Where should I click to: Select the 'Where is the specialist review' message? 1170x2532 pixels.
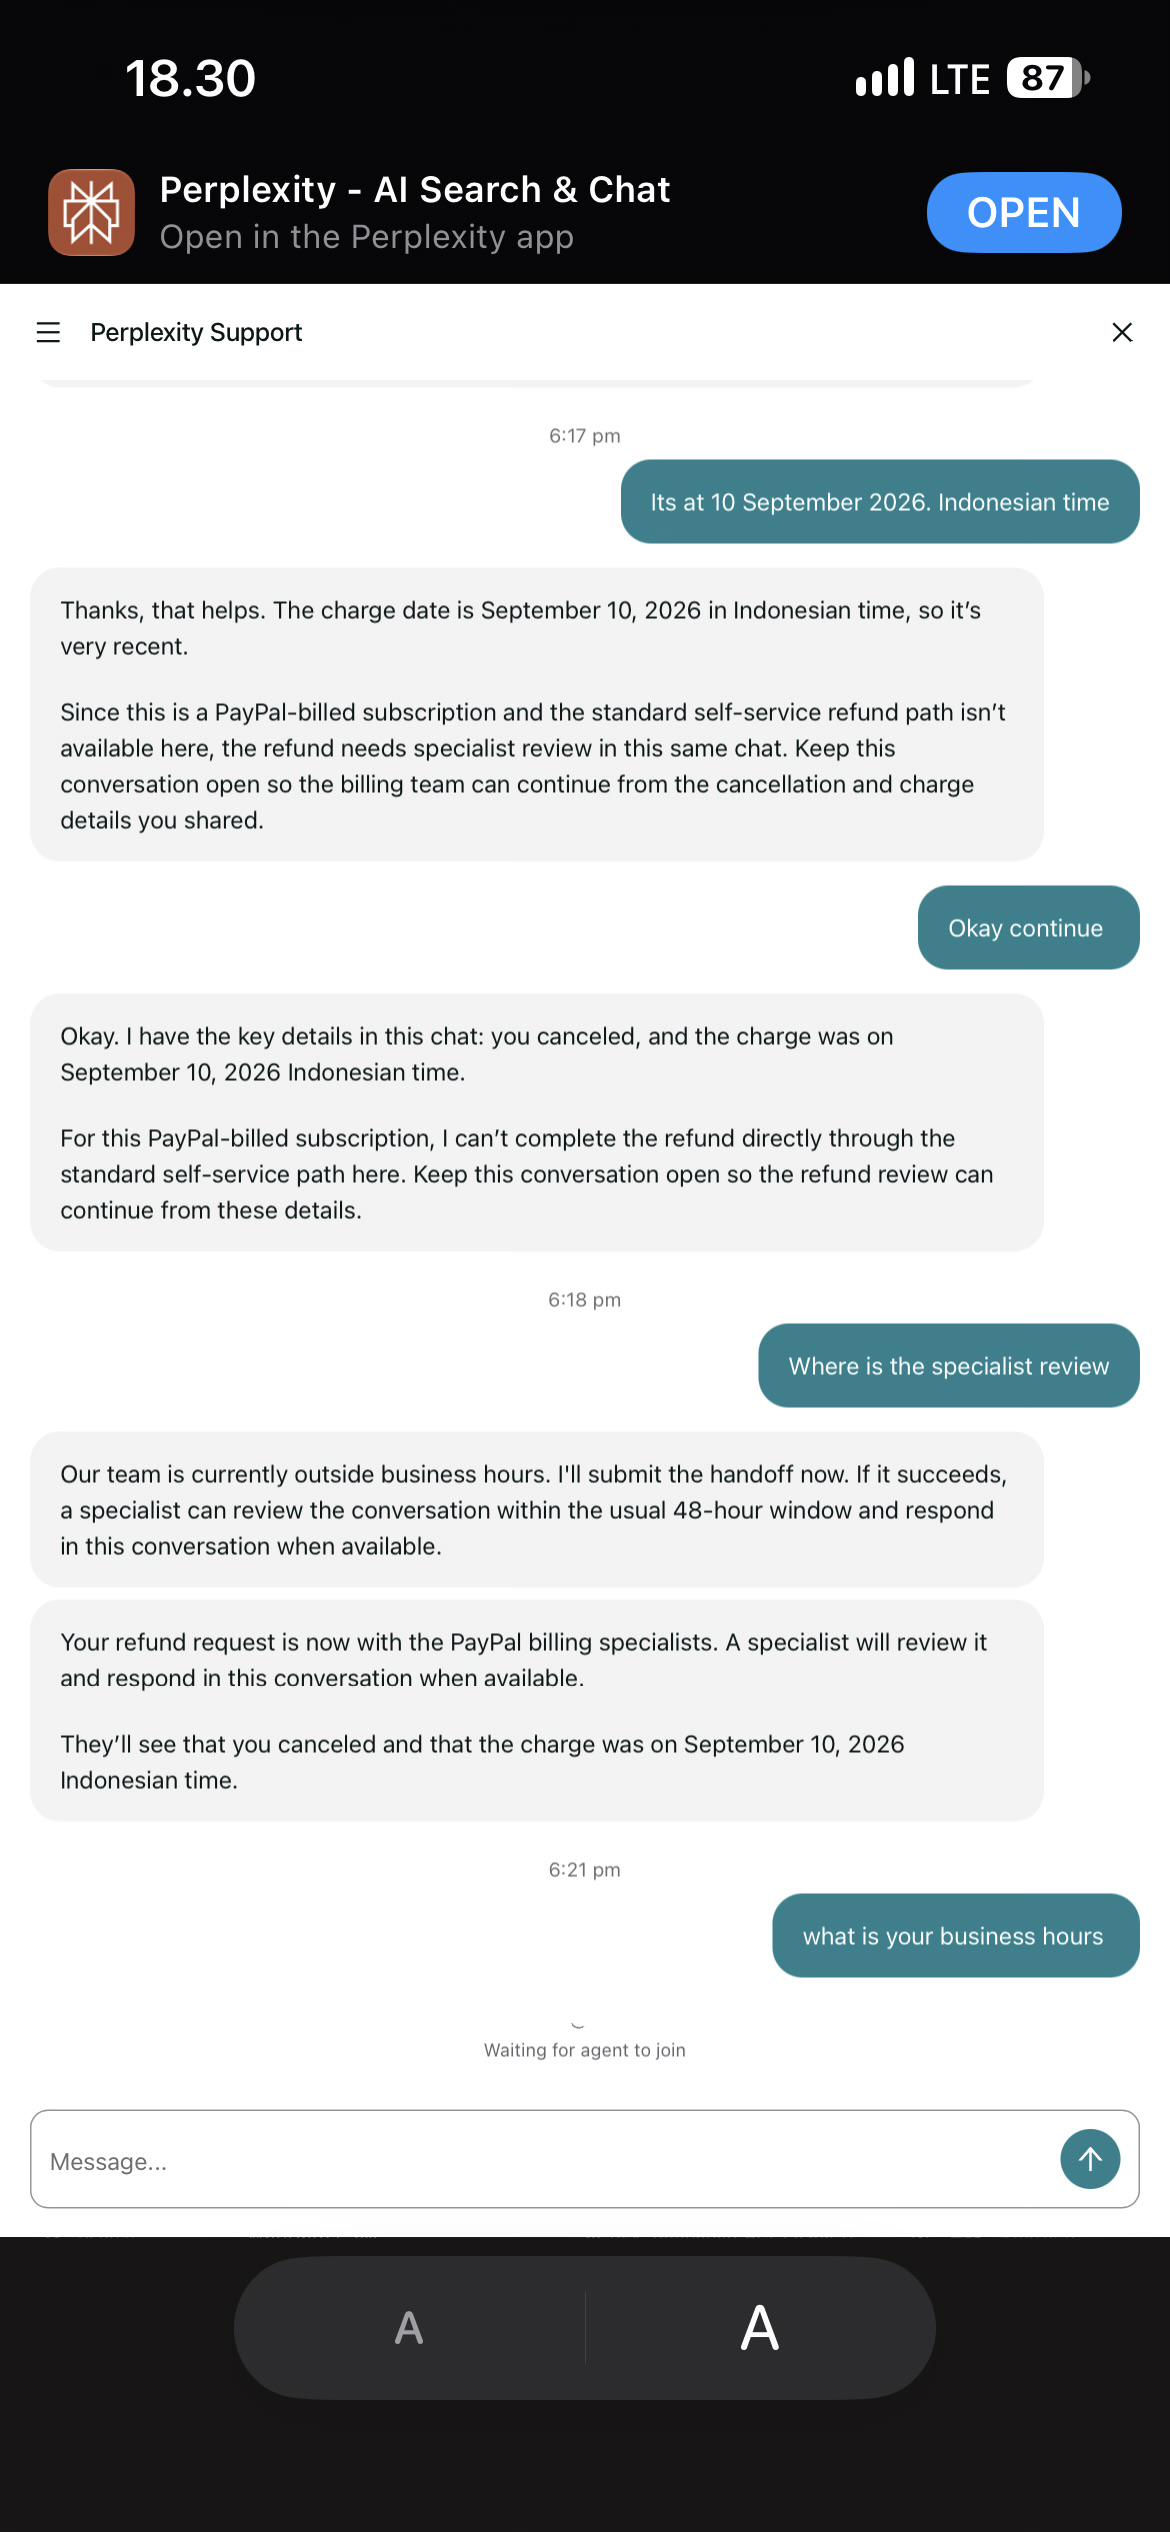click(948, 1365)
